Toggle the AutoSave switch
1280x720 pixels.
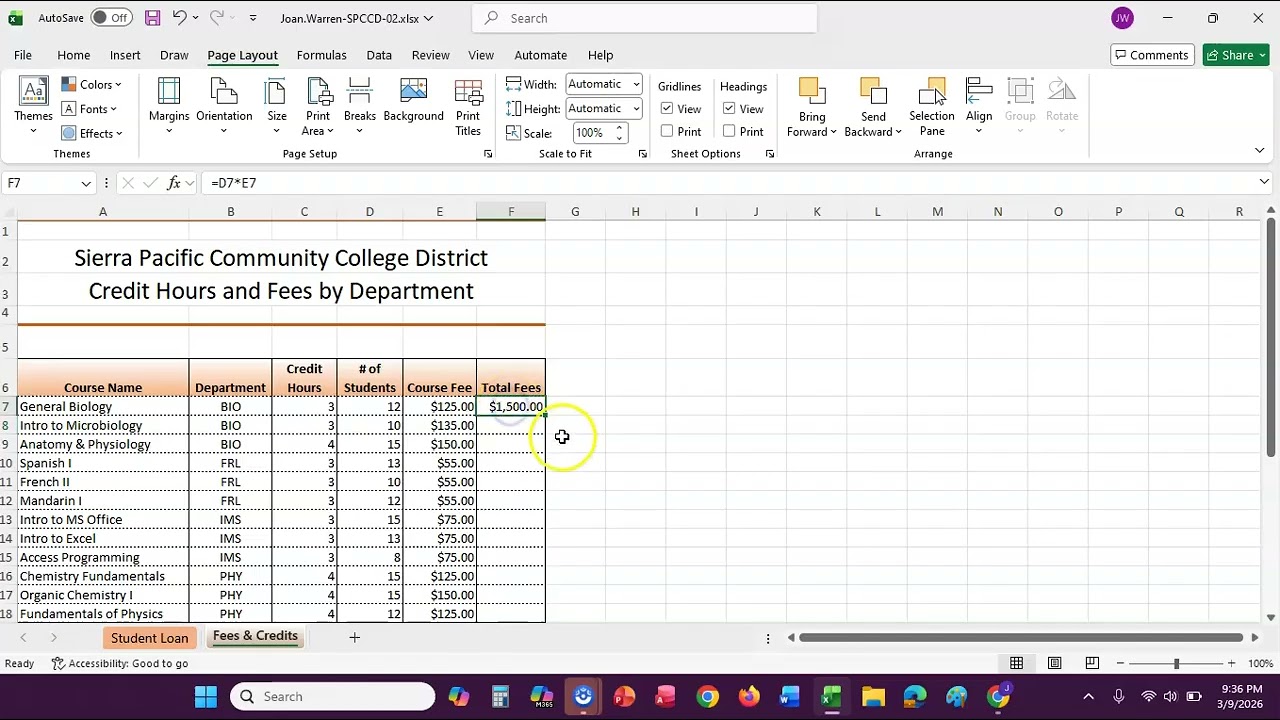coord(111,18)
